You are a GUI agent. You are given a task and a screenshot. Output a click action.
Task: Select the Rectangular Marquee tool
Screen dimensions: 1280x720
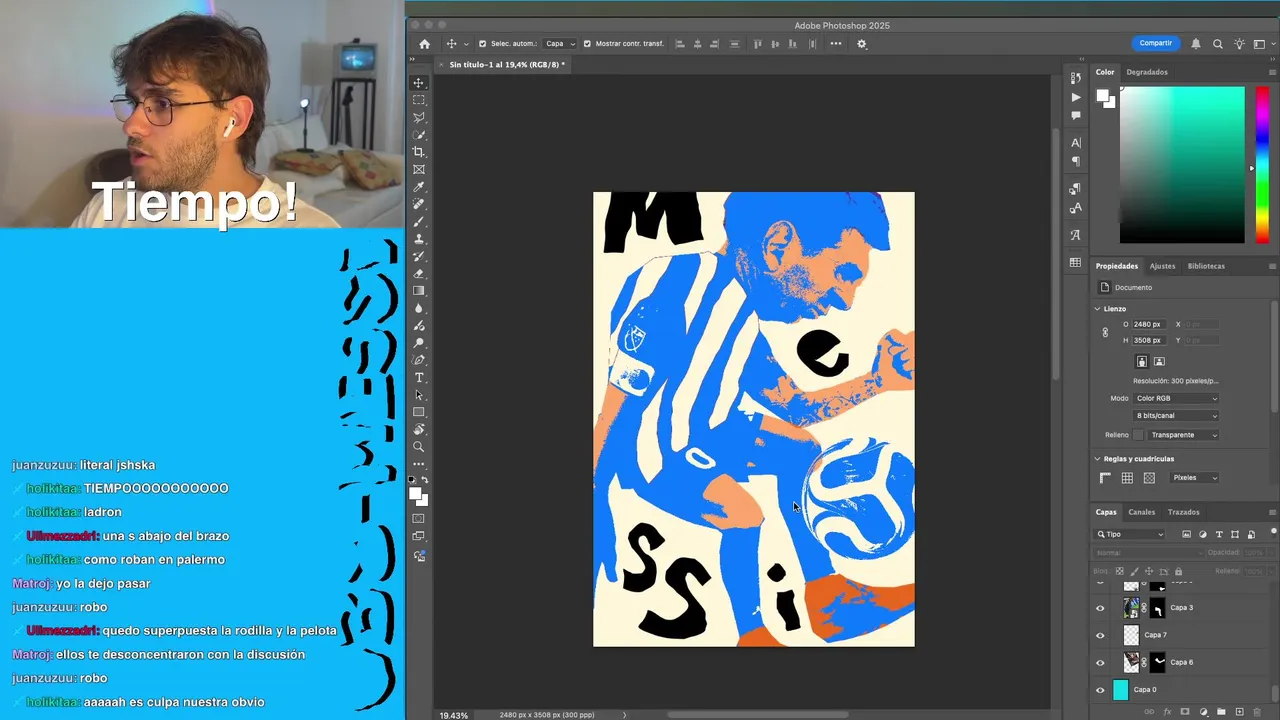tap(419, 100)
